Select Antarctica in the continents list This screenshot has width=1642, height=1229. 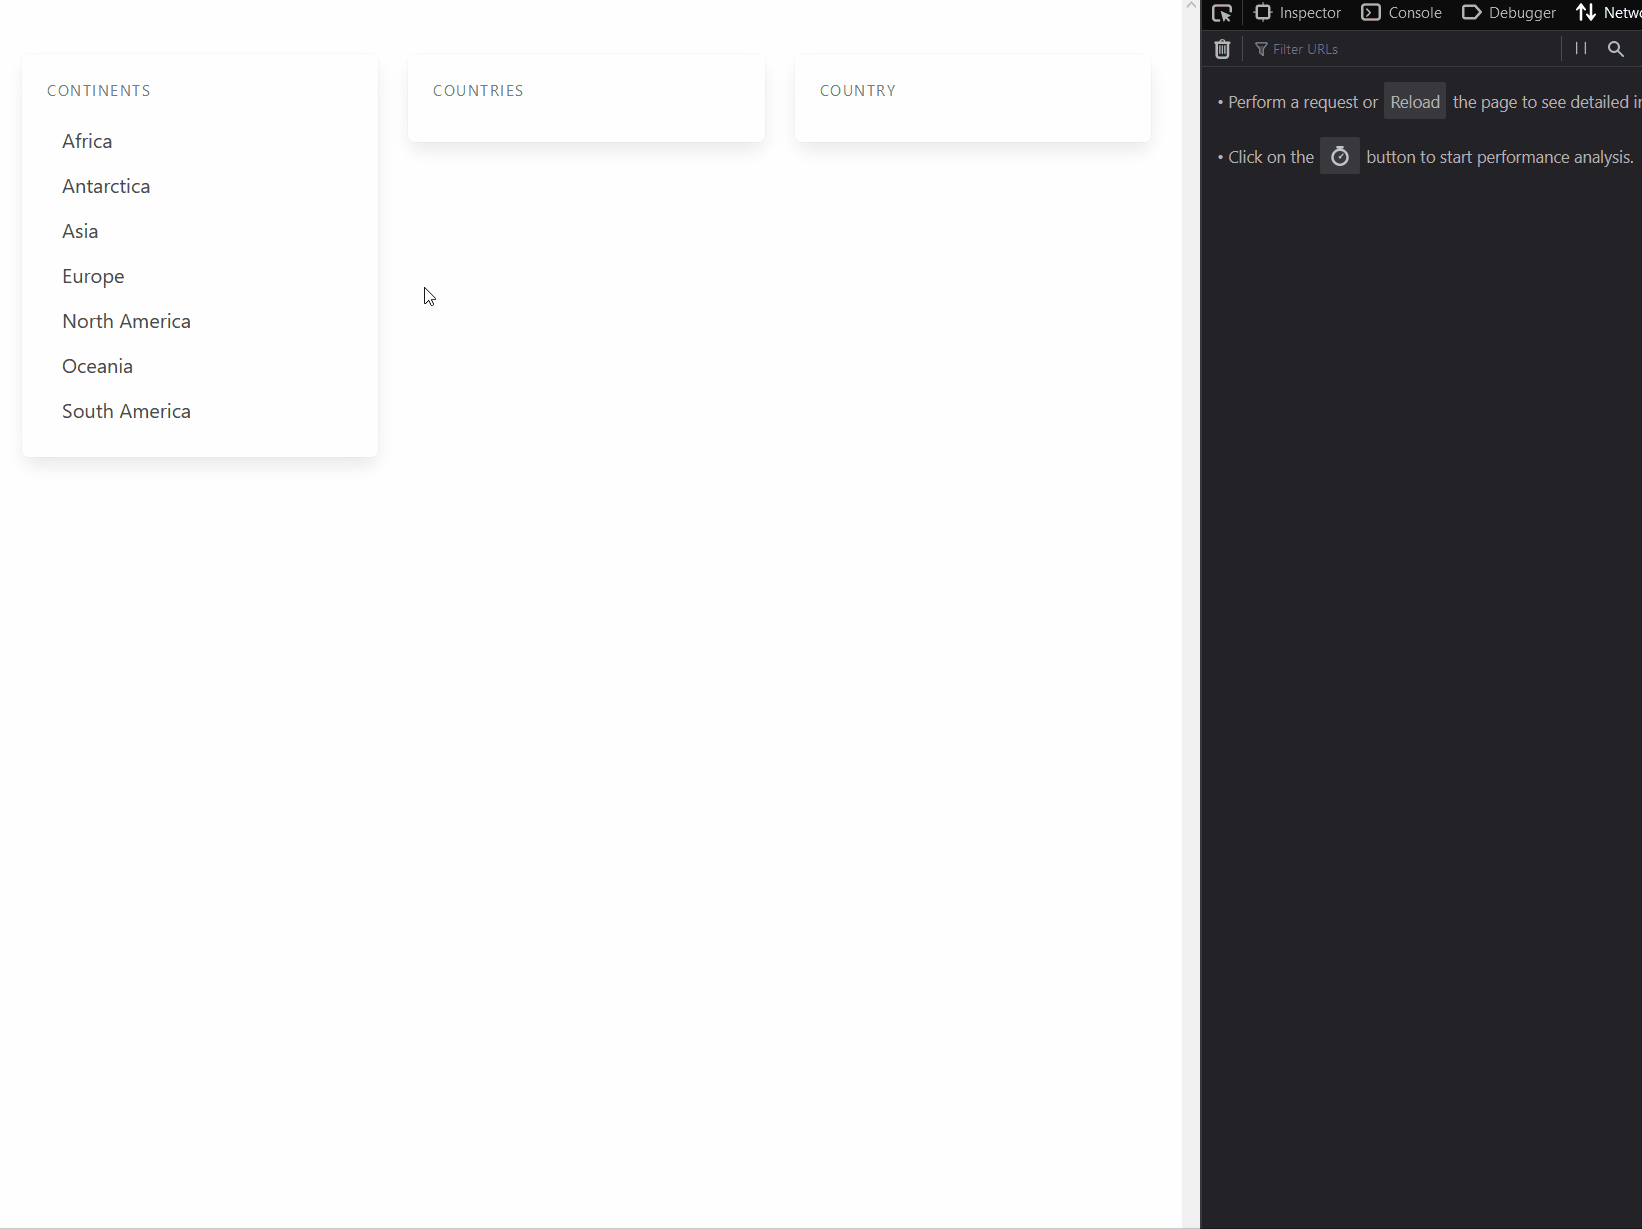[106, 186]
